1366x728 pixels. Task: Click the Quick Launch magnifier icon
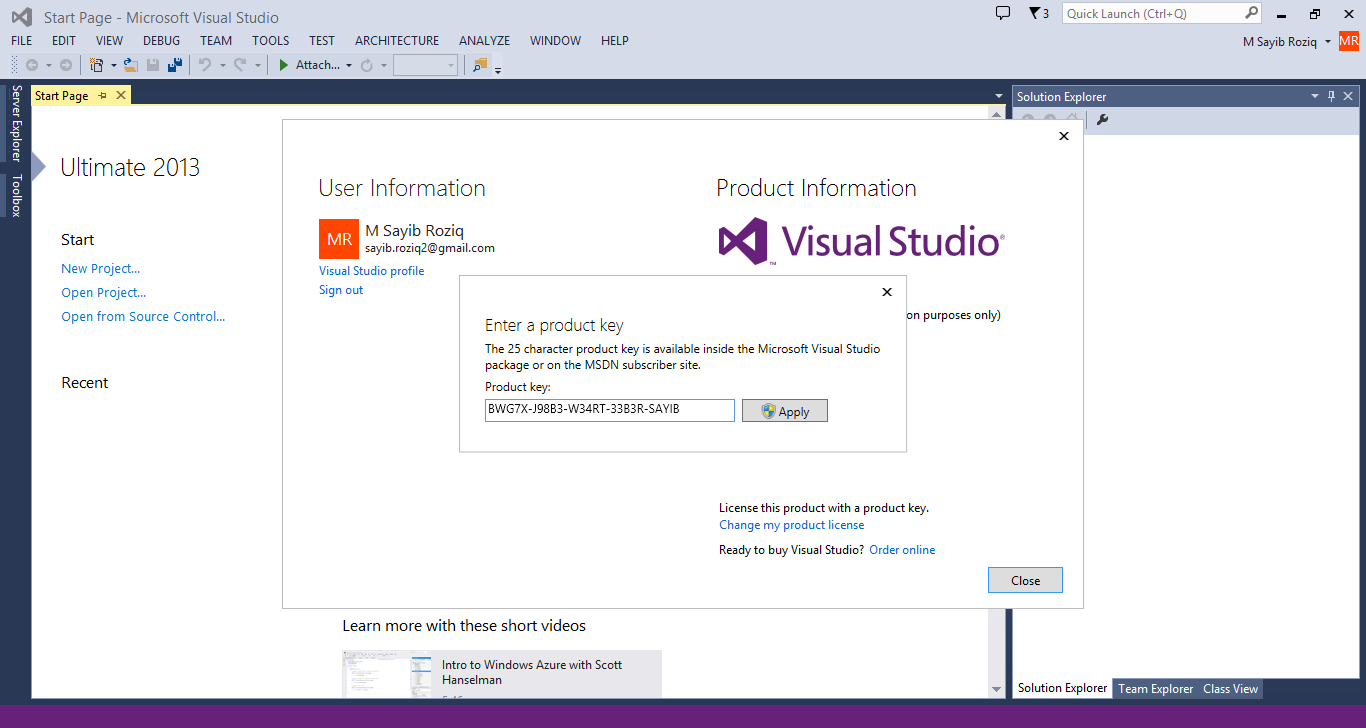coord(1251,13)
